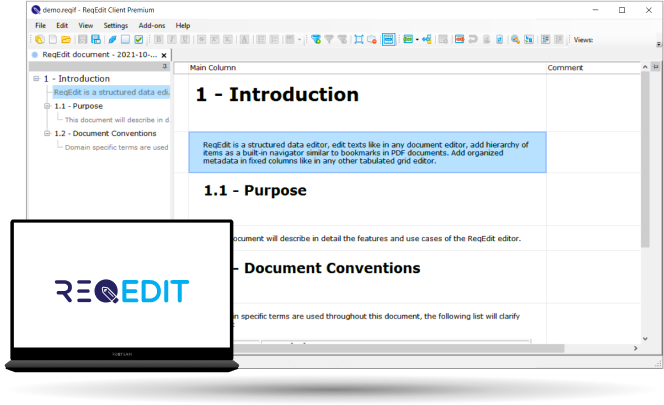Collapse the 1.1 - Purpose tree node
The height and width of the screenshot is (405, 664).
pos(47,106)
